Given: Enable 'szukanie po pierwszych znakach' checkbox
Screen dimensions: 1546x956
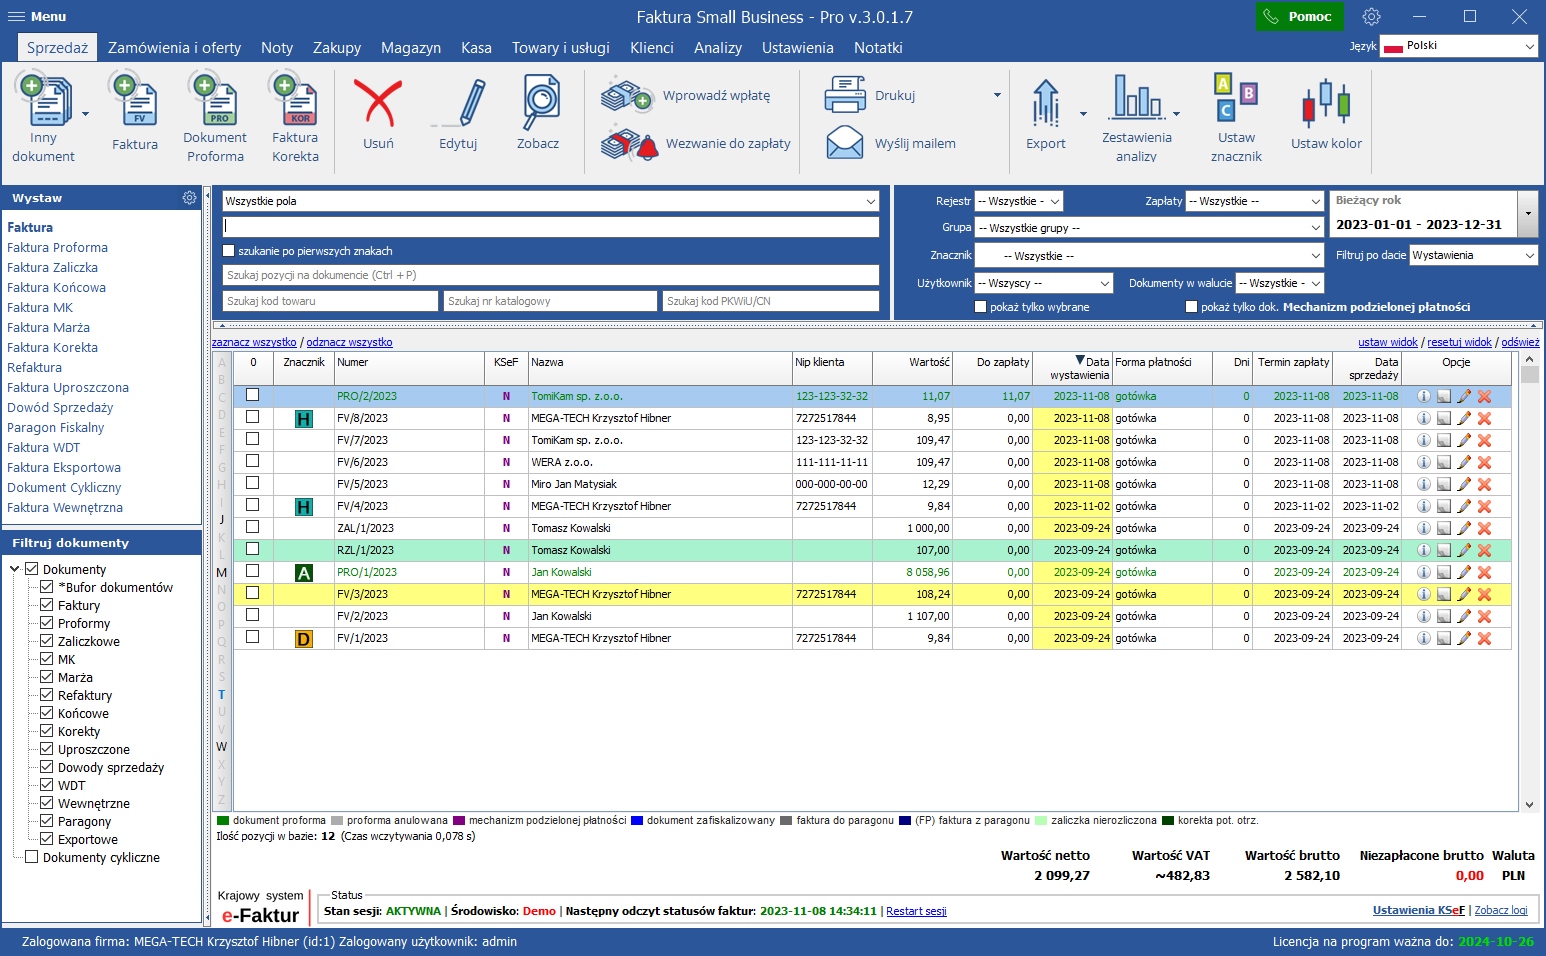Looking at the screenshot, I should point(229,251).
